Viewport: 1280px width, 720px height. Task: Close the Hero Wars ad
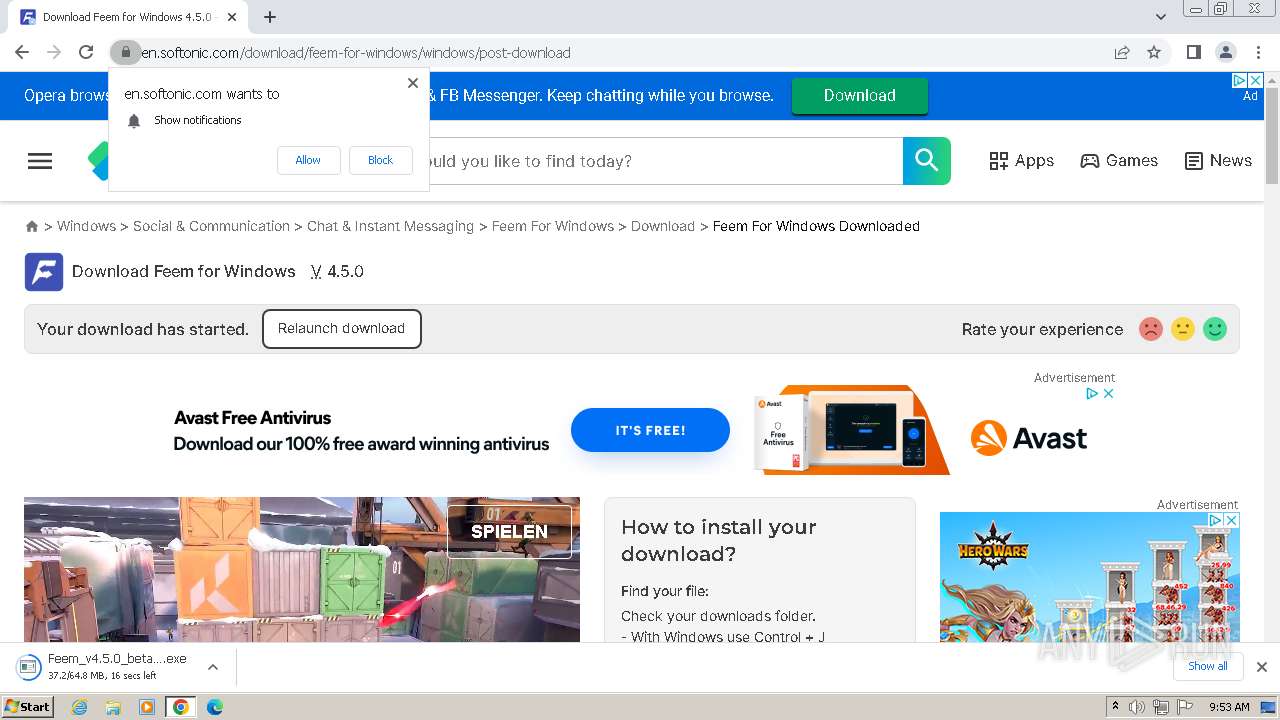1232,521
